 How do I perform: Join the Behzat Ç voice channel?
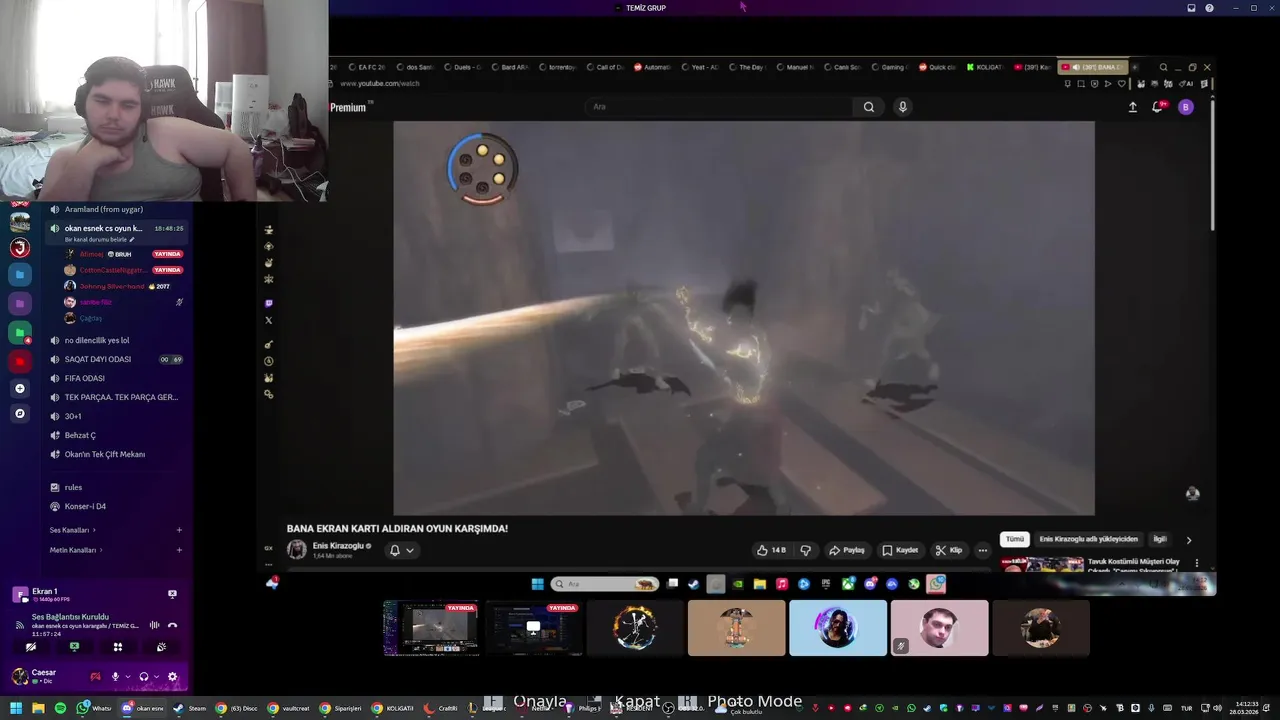80,435
